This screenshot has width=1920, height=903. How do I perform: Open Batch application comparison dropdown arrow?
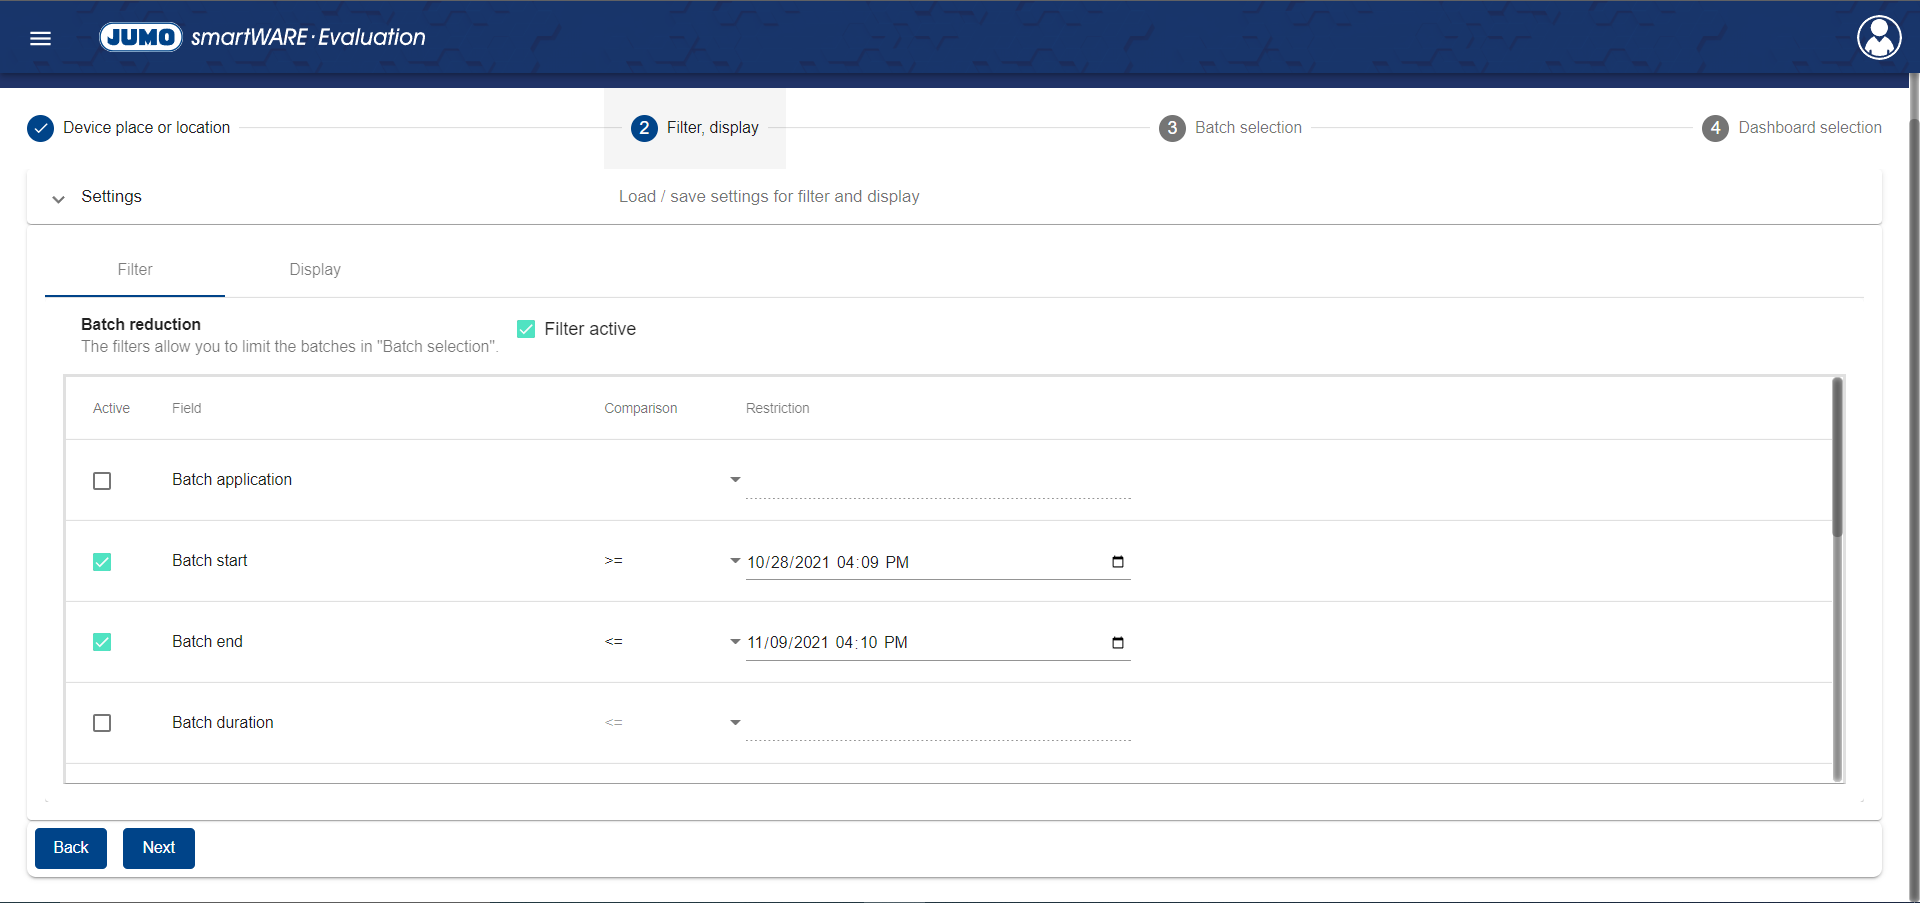point(735,480)
